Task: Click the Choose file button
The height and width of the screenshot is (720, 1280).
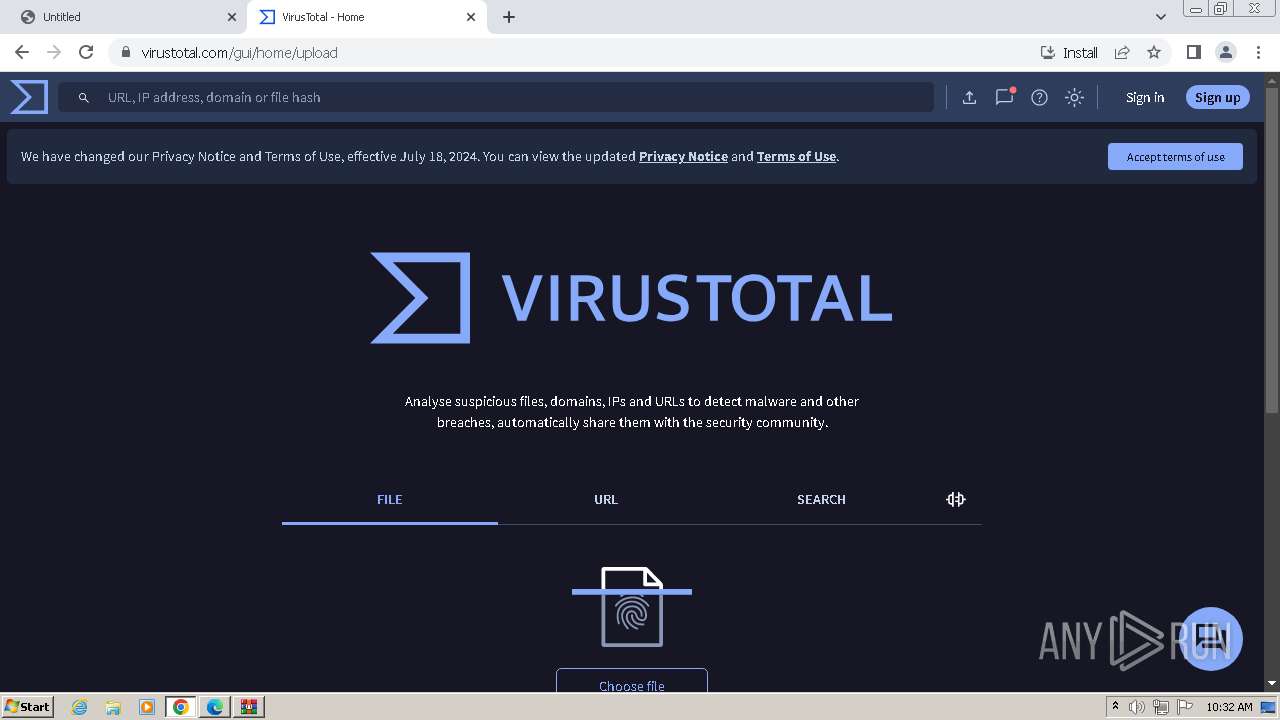Action: 632,681
